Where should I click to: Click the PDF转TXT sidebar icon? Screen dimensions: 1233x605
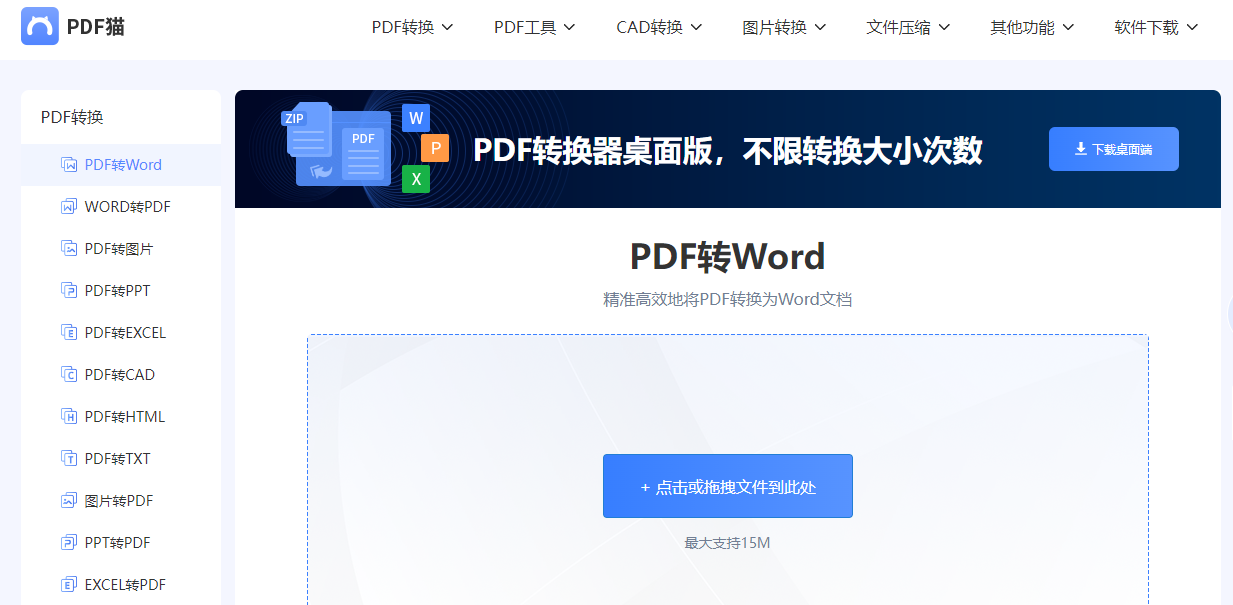coord(69,459)
